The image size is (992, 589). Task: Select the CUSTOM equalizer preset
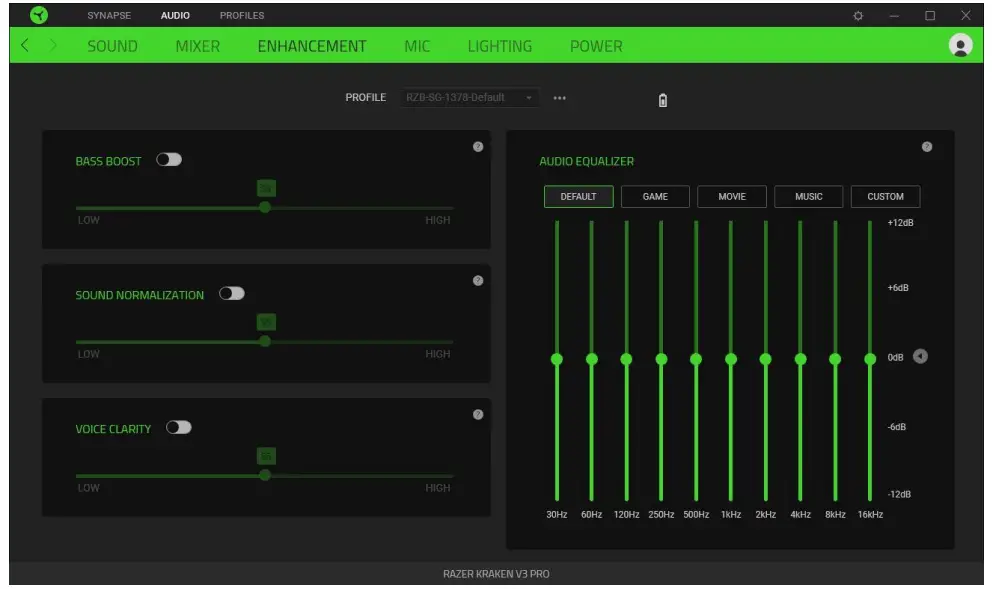coord(884,196)
